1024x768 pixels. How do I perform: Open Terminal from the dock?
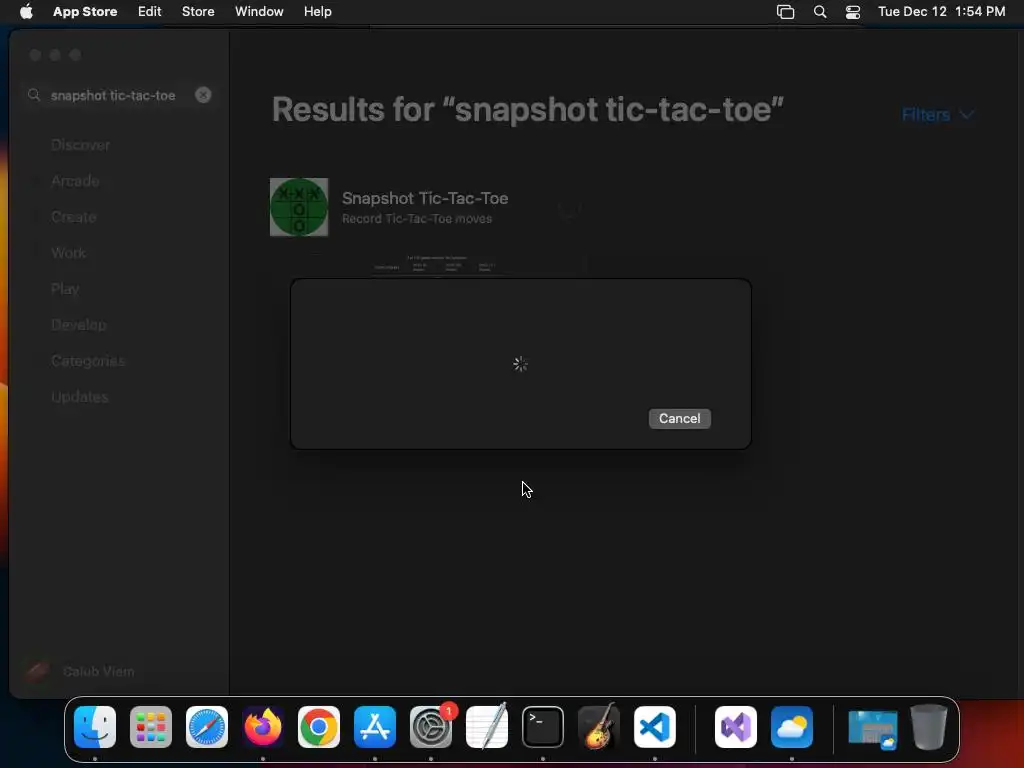coord(543,727)
